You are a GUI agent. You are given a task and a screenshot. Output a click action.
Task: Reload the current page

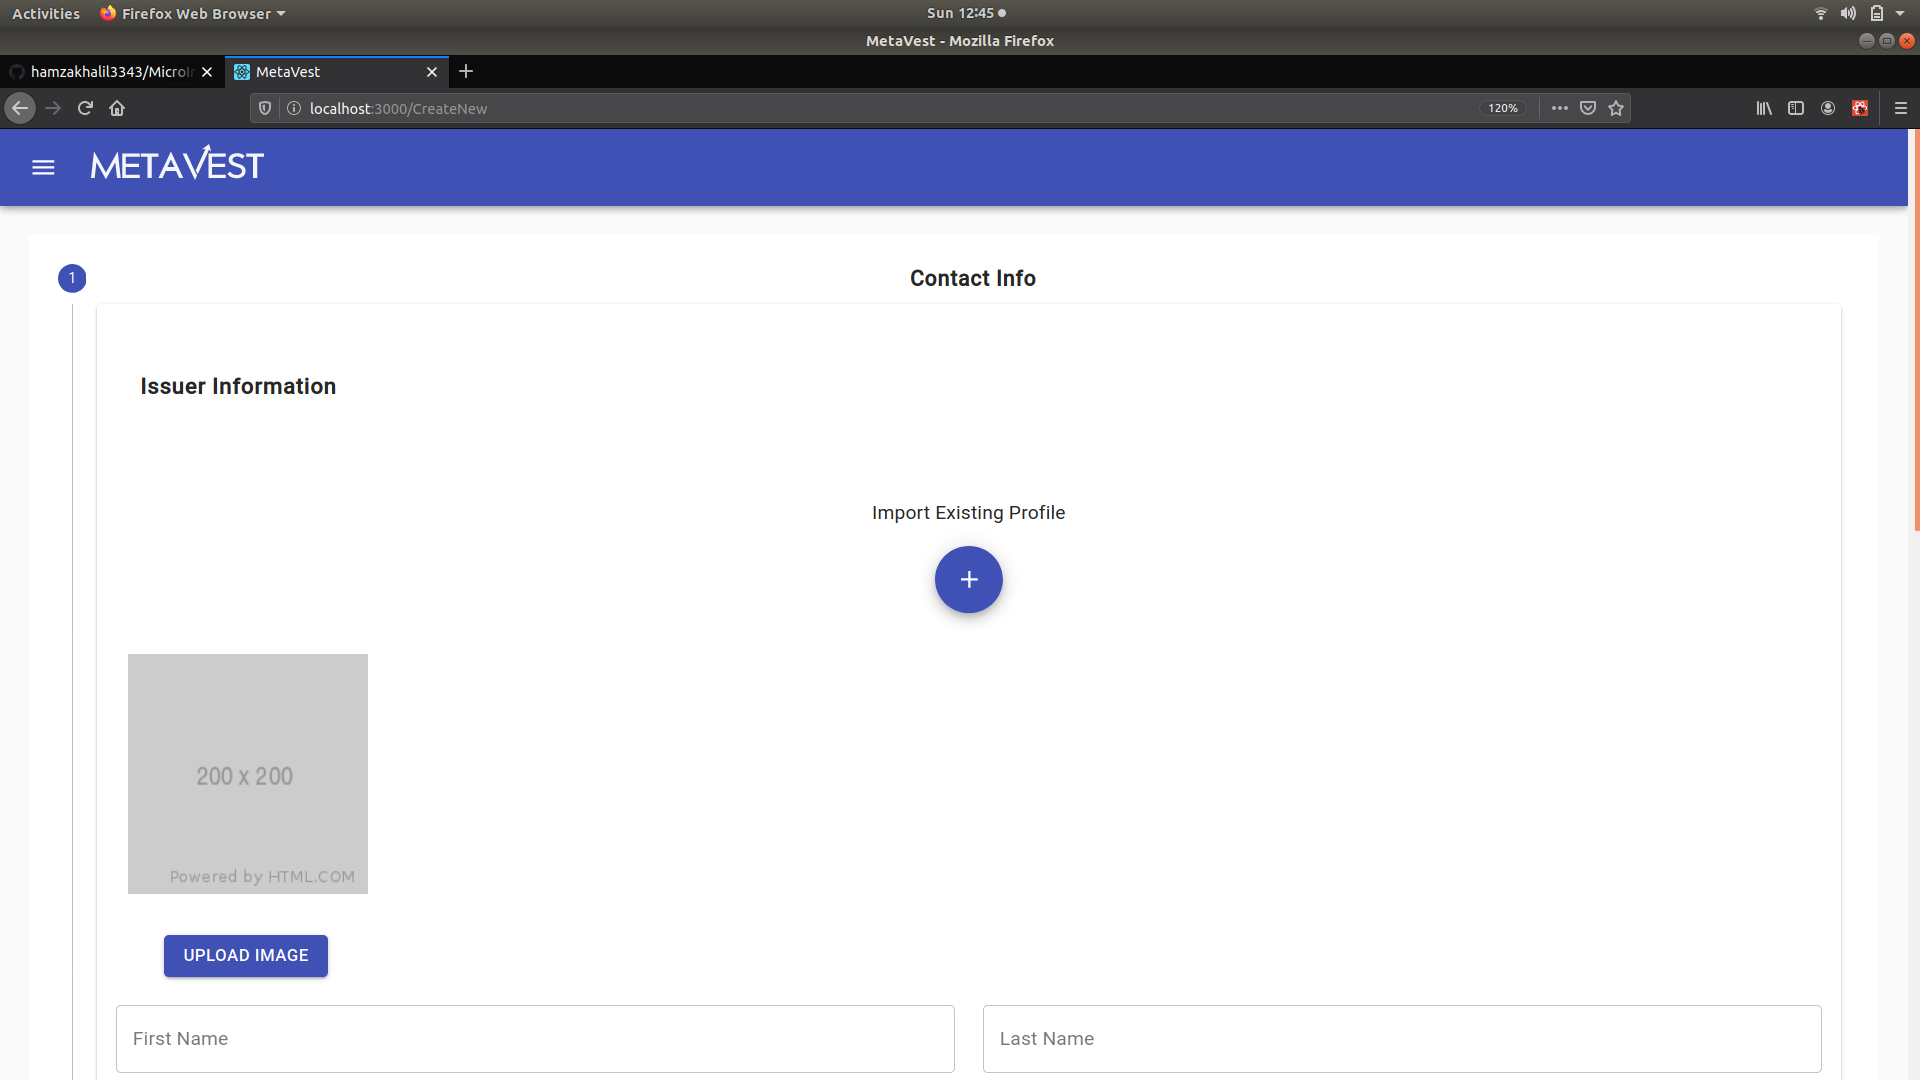(85, 108)
